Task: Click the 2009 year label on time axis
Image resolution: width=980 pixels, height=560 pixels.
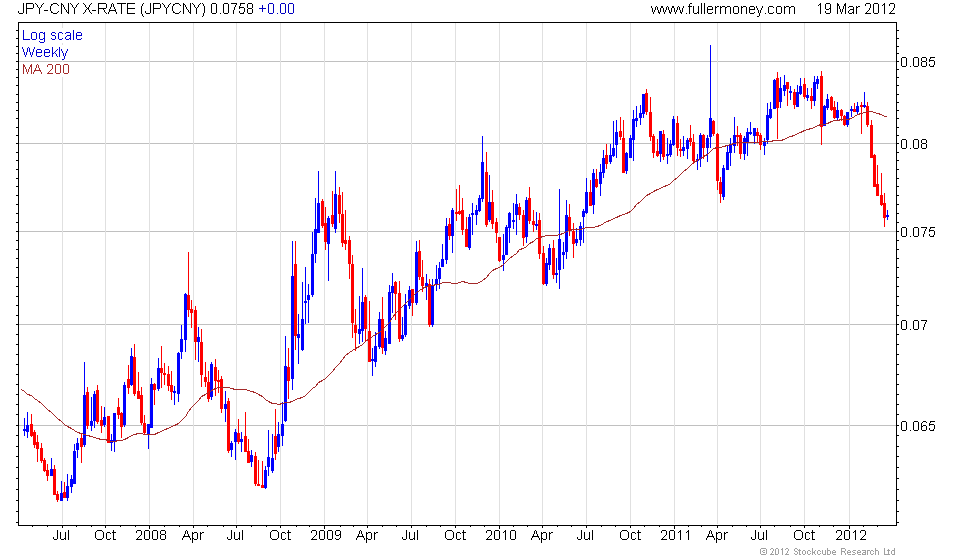Action: tap(326, 536)
